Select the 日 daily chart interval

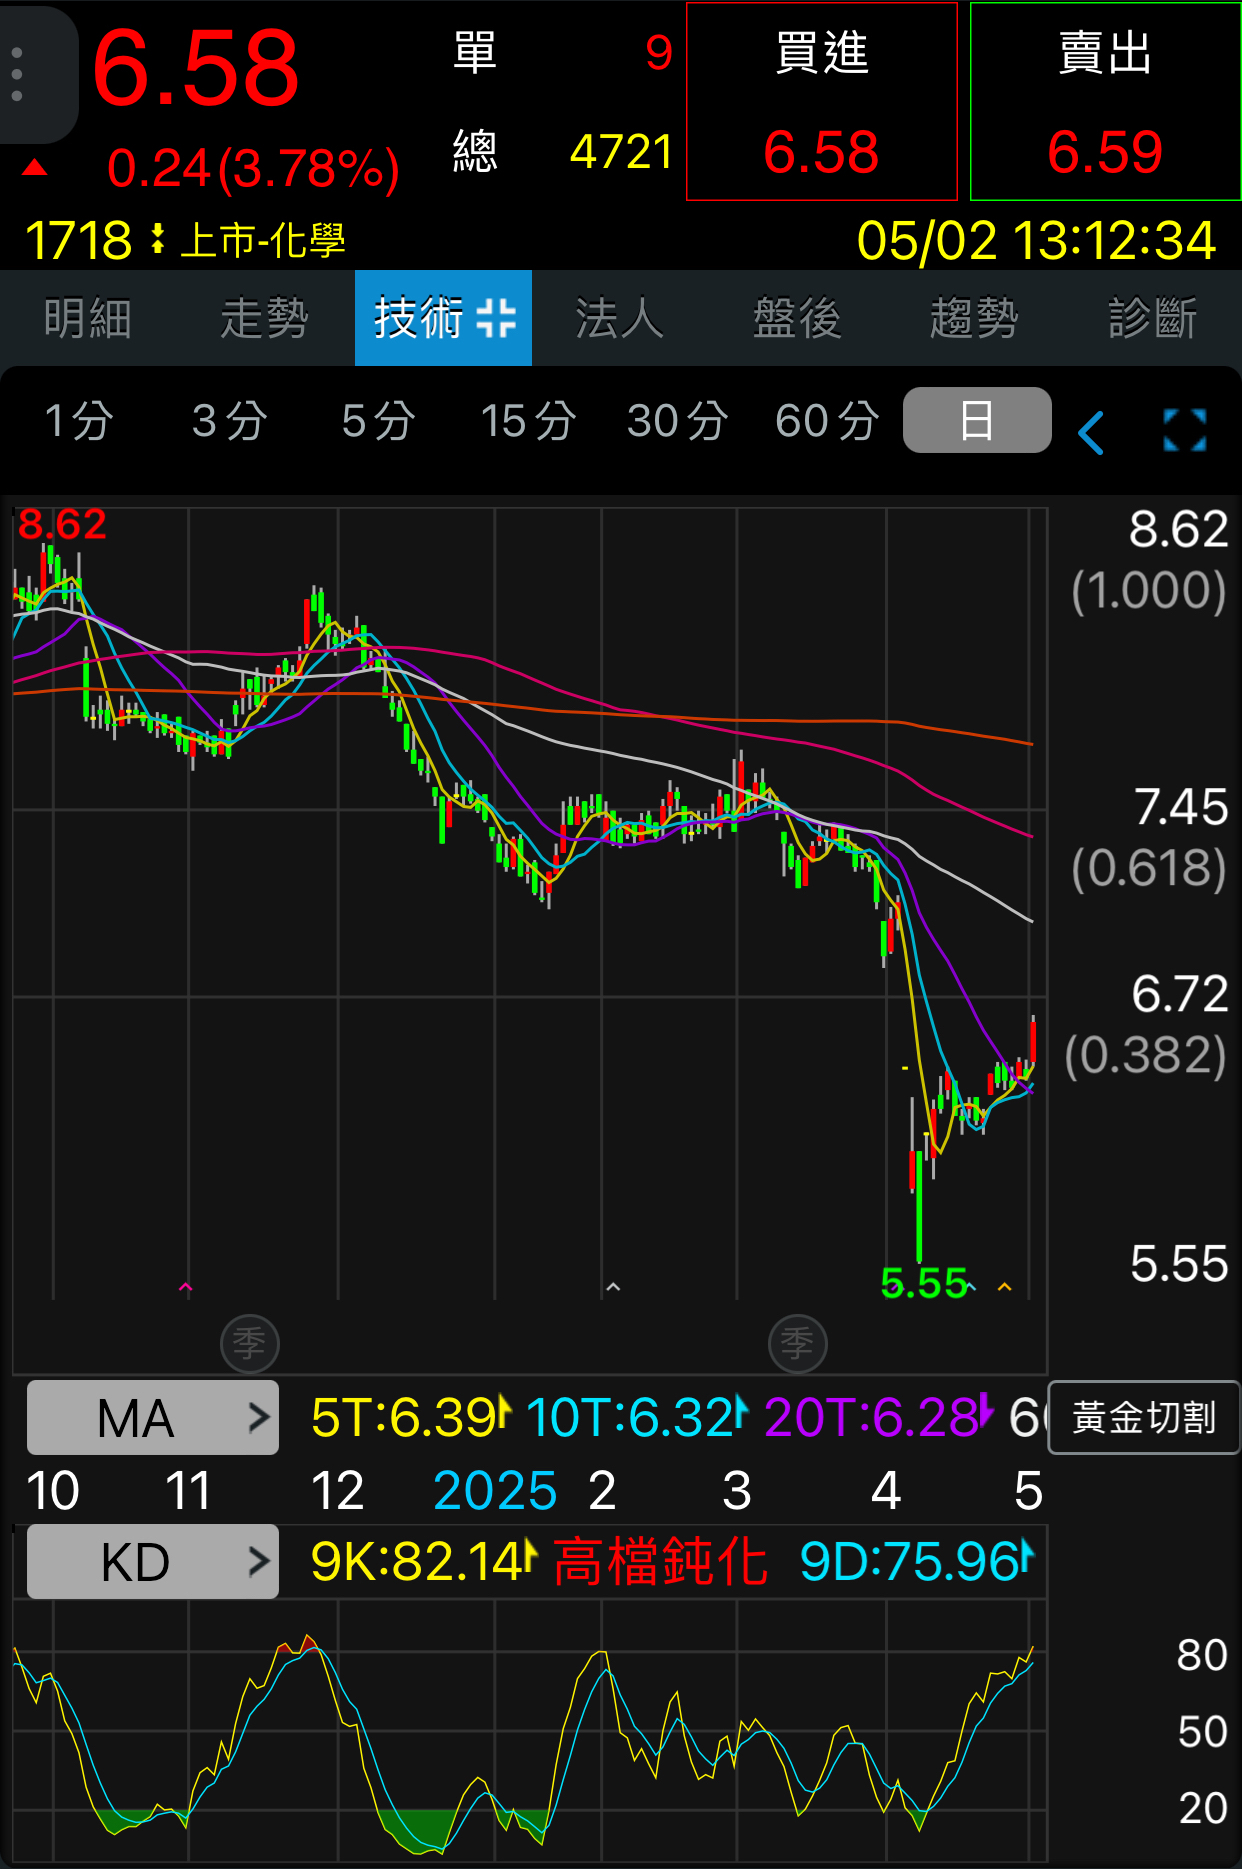pyautogui.click(x=977, y=421)
